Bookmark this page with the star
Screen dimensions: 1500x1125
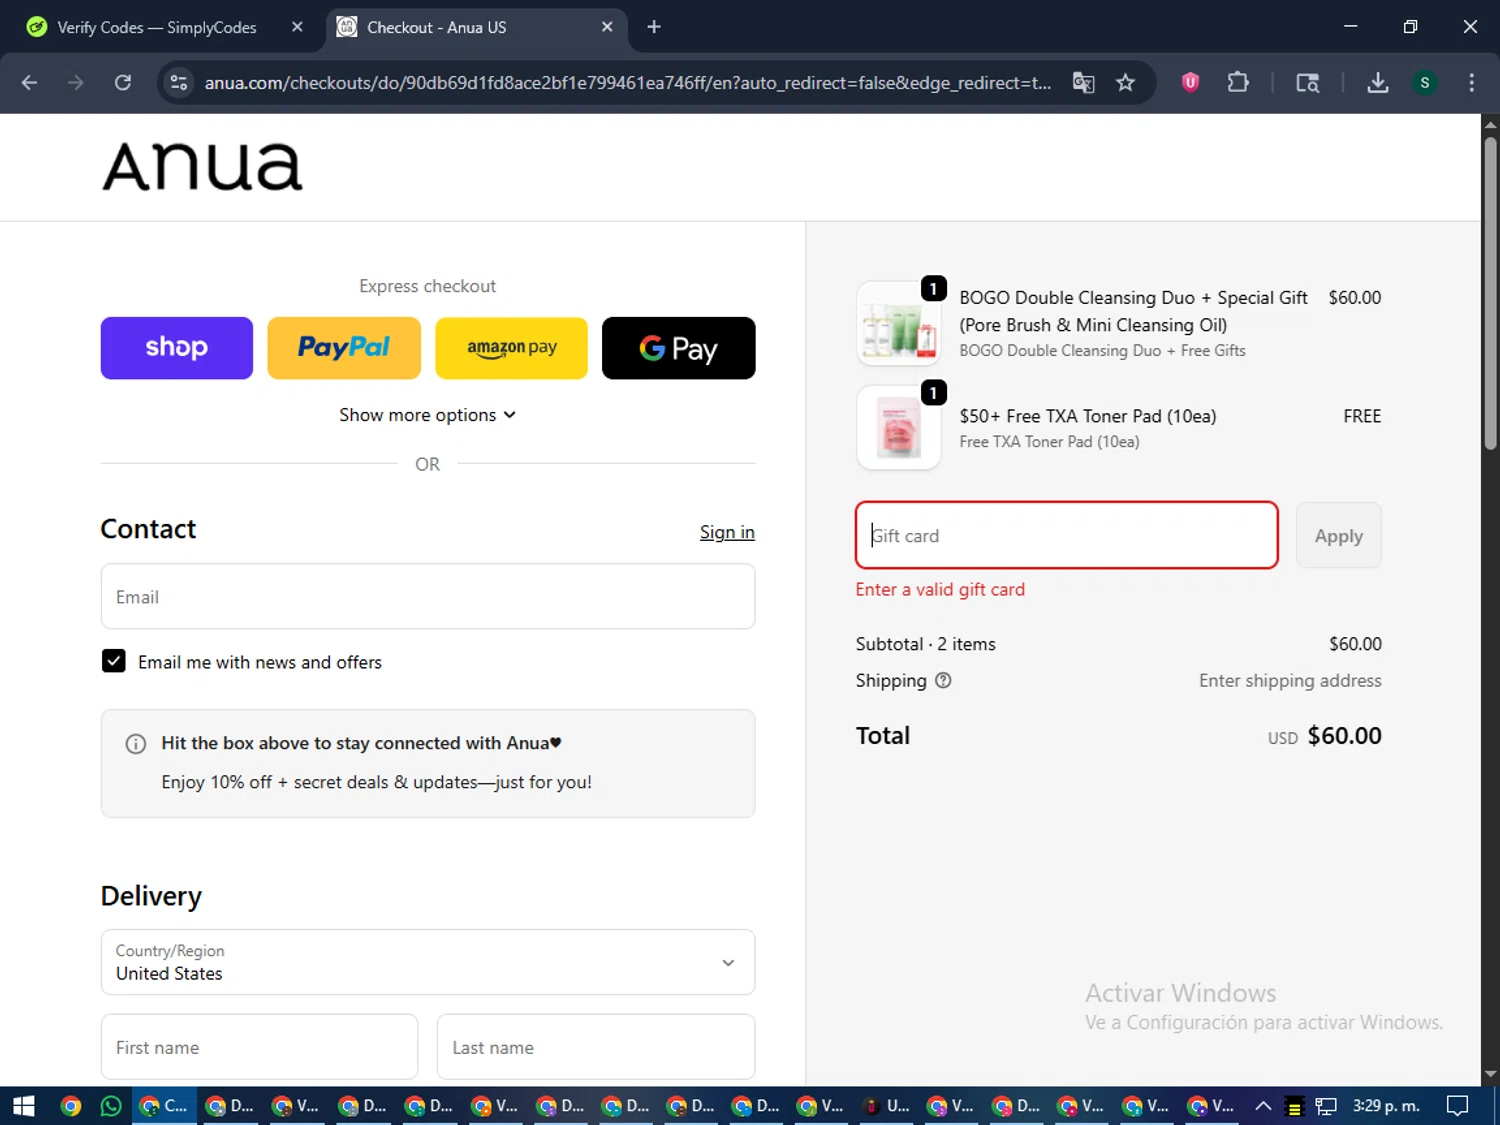point(1126,83)
